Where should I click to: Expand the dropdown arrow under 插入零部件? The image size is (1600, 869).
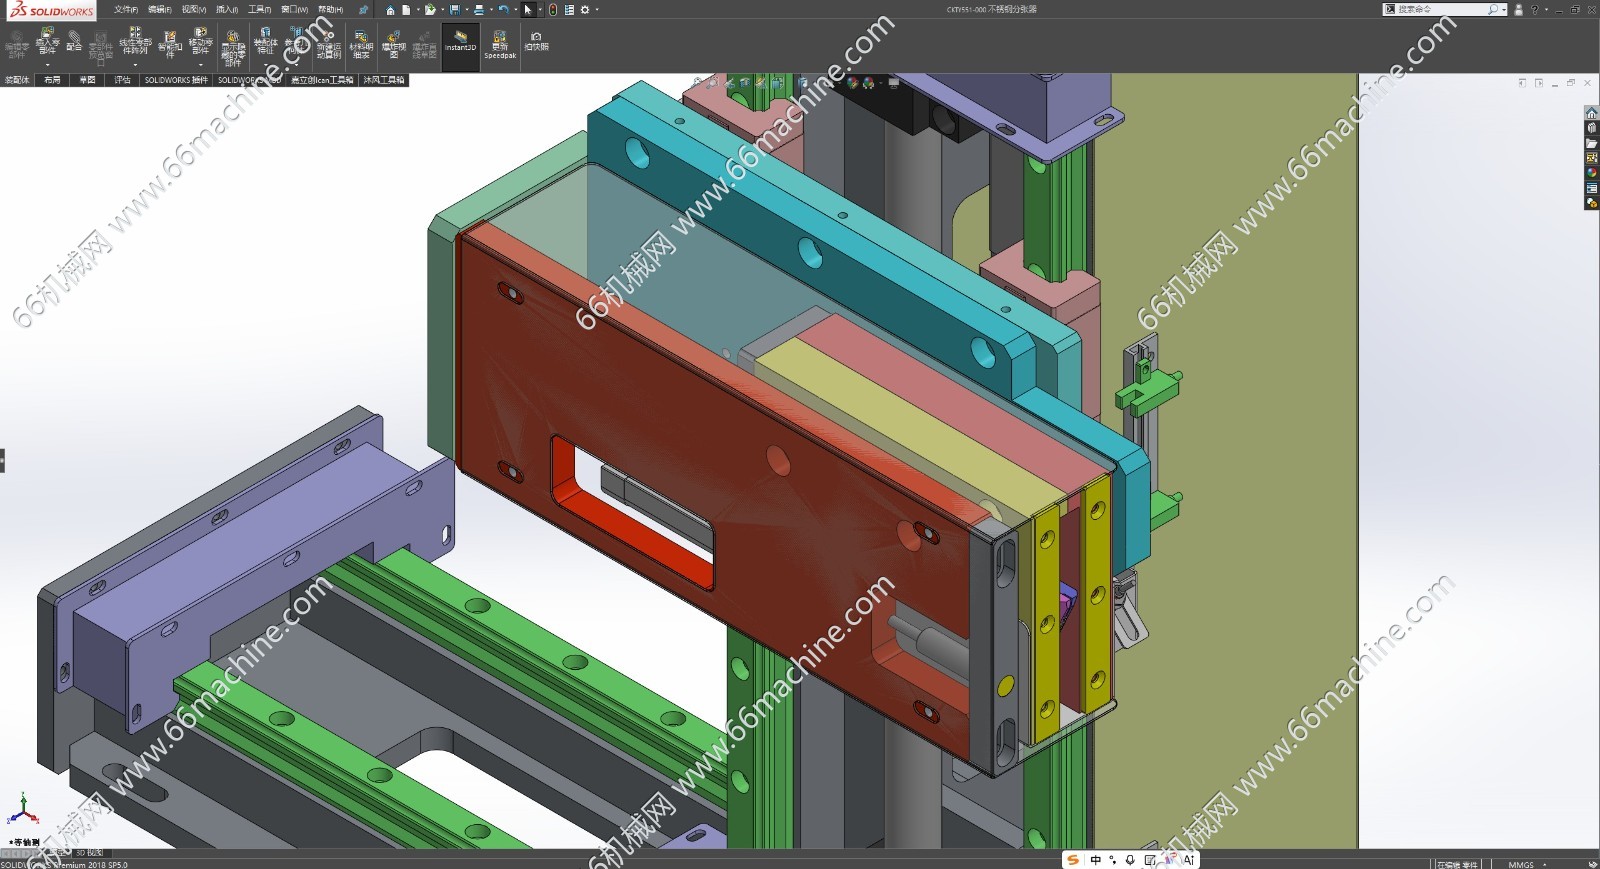coord(47,66)
